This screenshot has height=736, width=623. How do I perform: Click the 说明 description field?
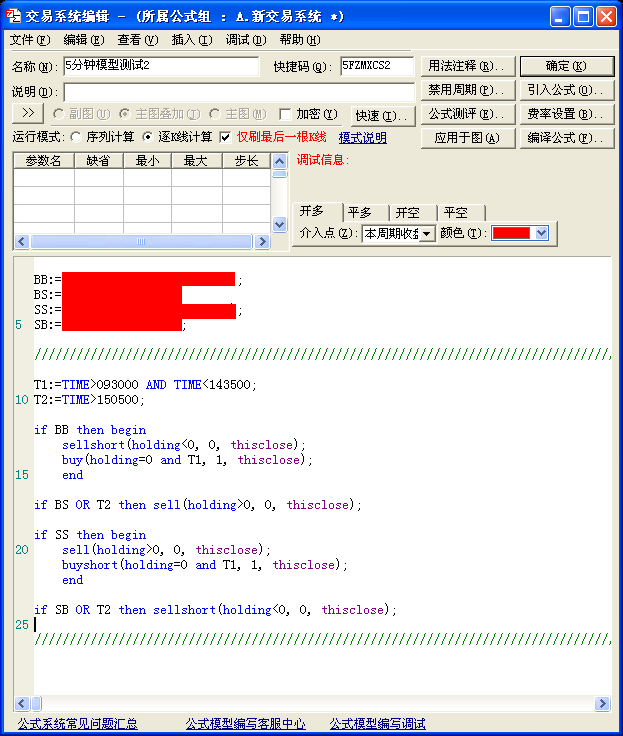point(239,92)
